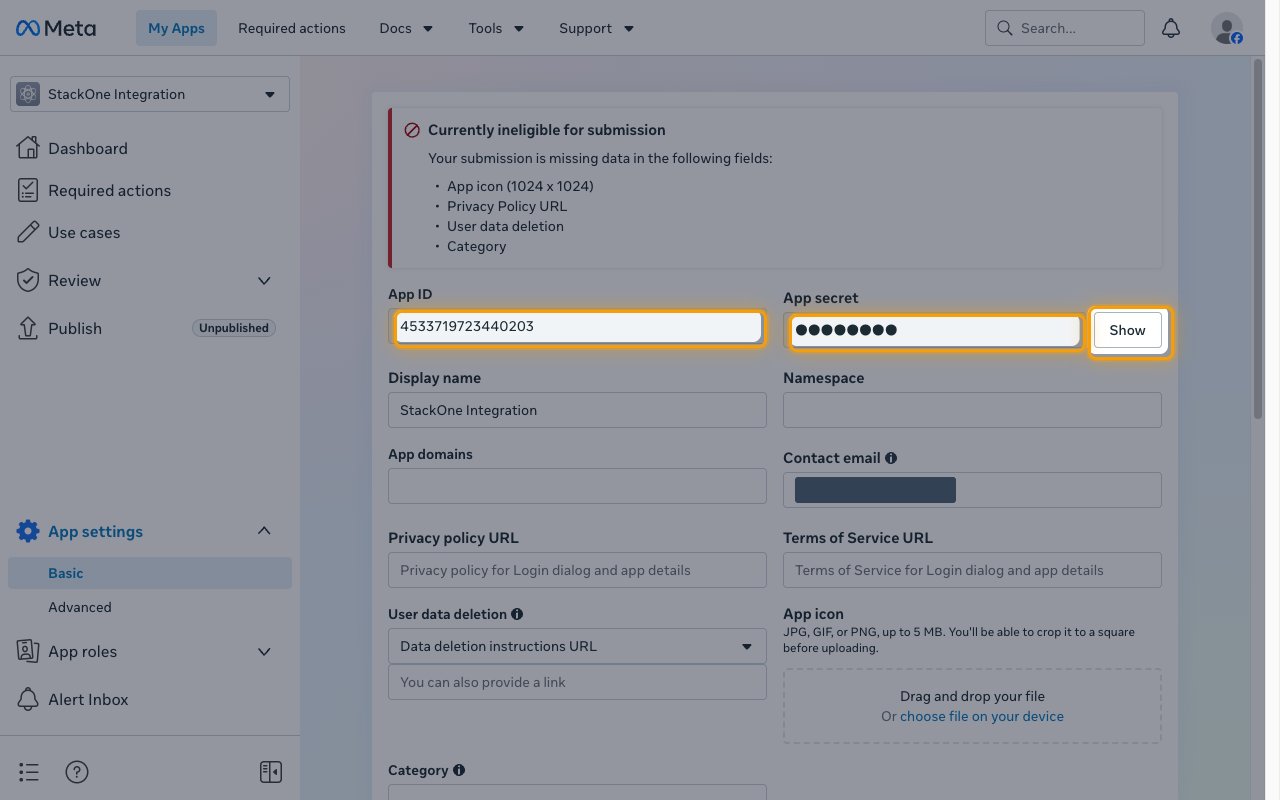Expand the Review section chevron
Viewport: 1280px width, 800px height.
tap(264, 280)
